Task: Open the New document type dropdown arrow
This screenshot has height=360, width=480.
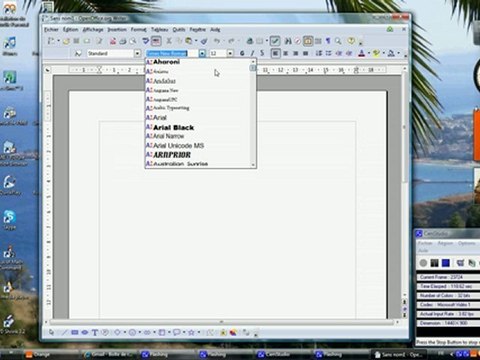Action: (58, 41)
